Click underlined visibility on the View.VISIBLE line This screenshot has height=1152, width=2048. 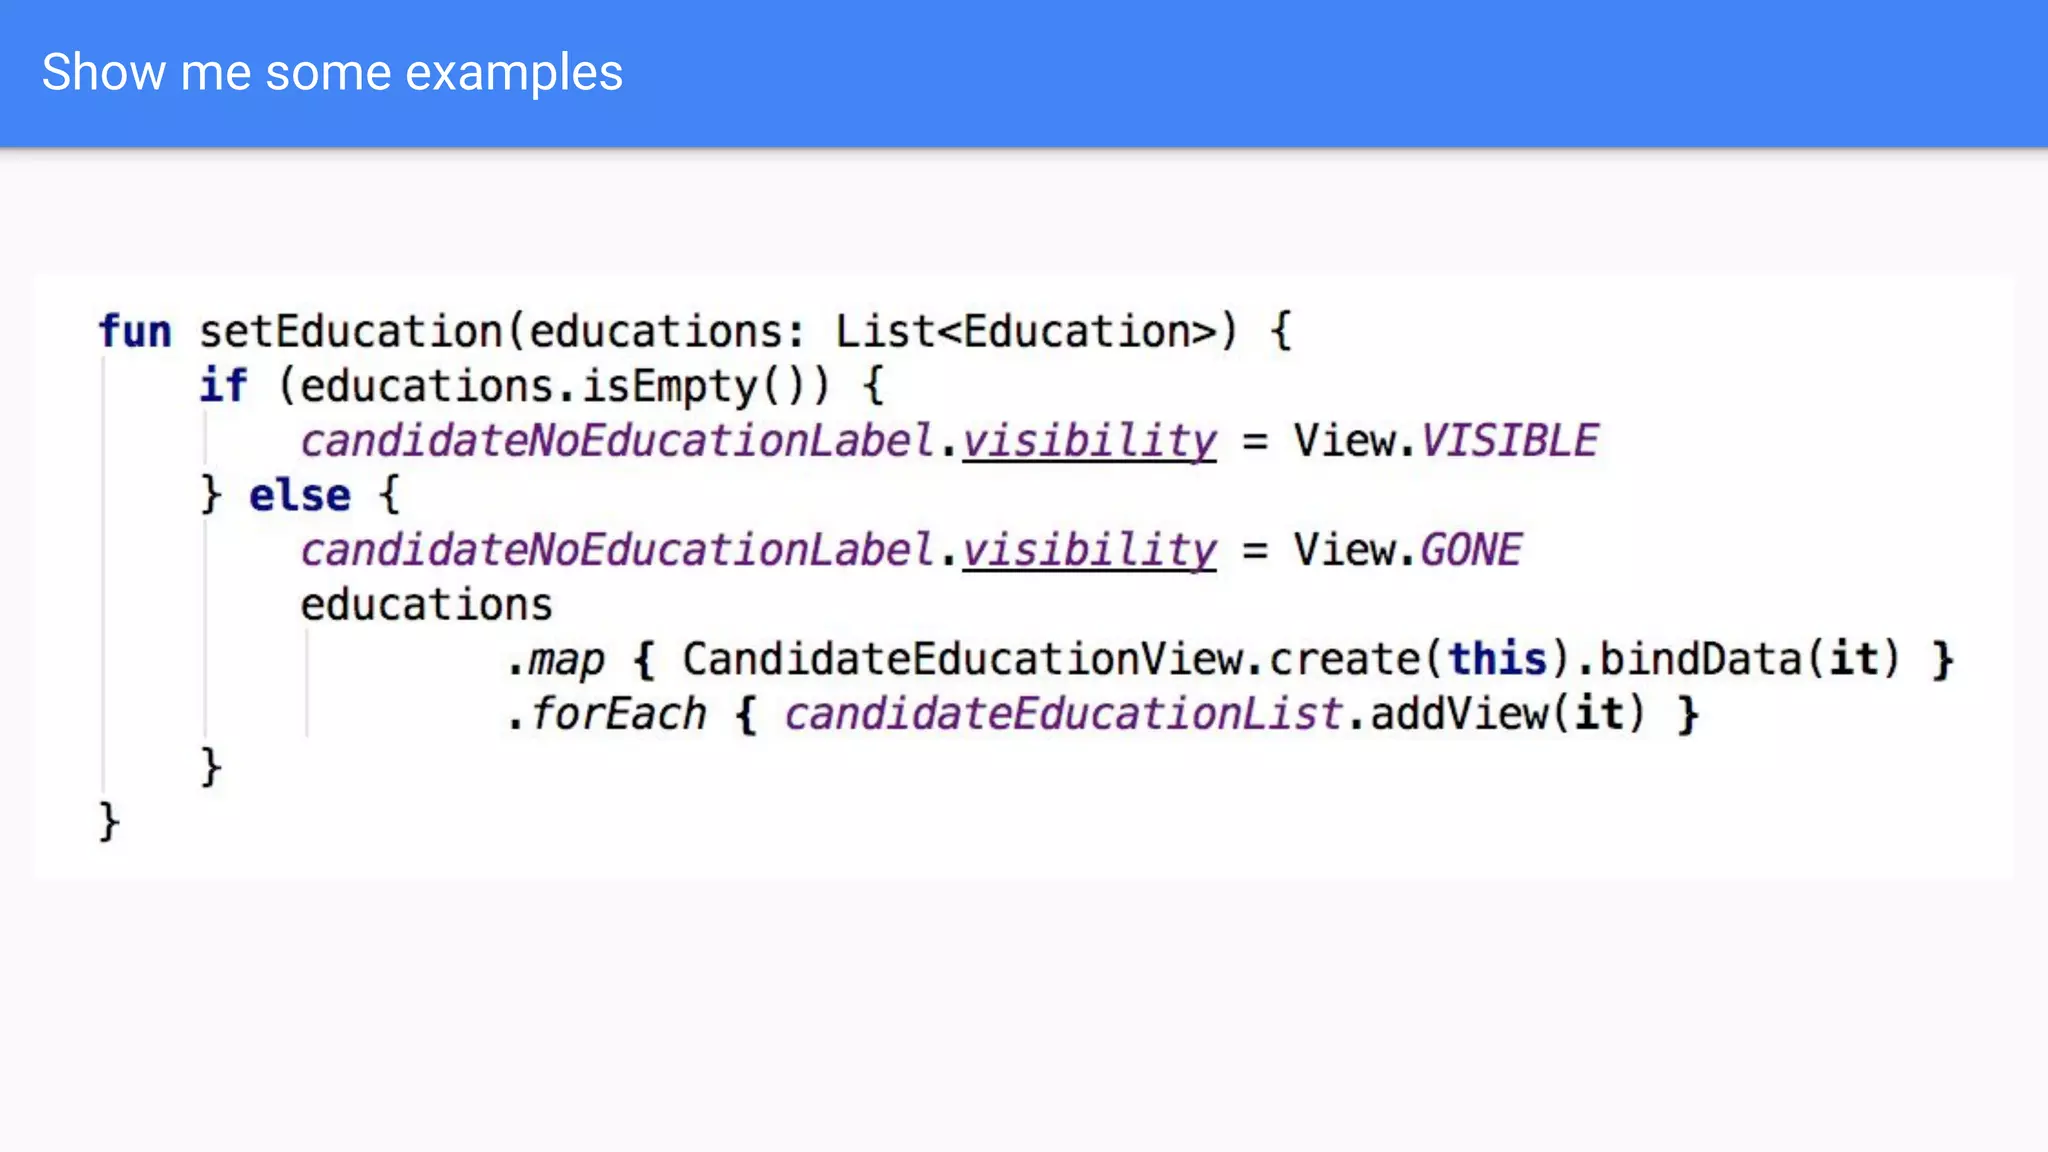point(1088,441)
